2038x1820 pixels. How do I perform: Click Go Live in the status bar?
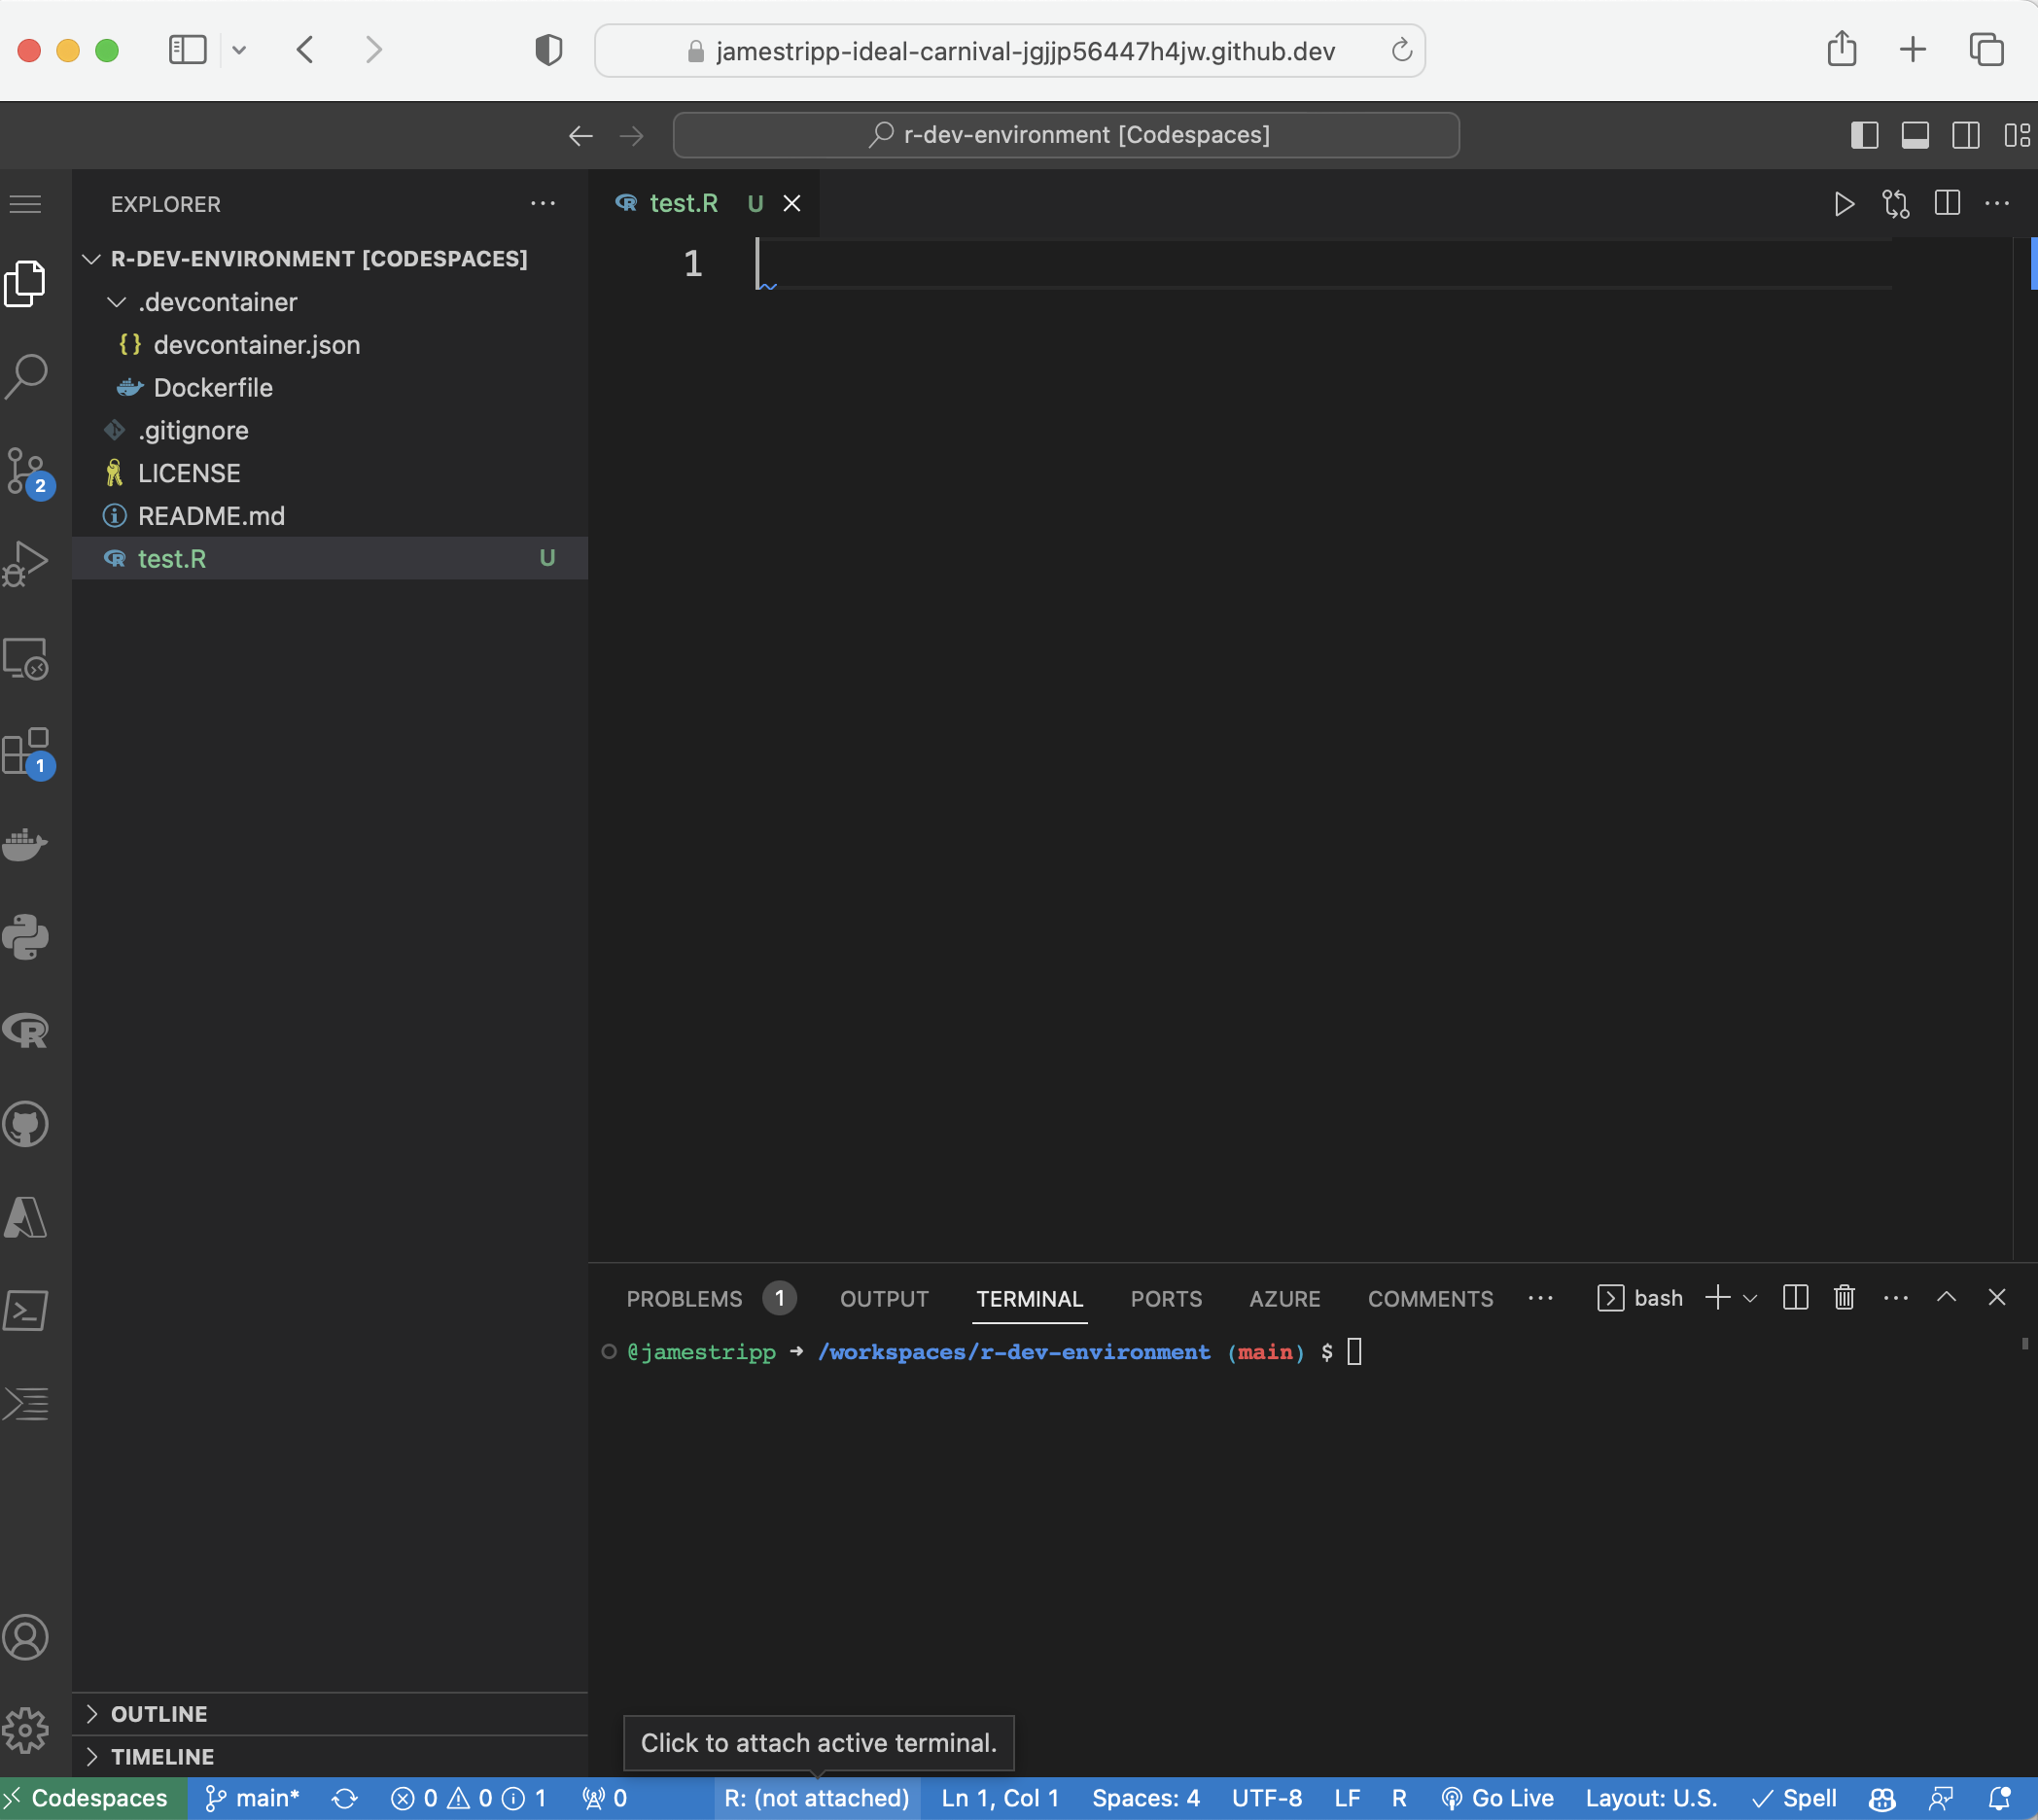[1497, 1798]
